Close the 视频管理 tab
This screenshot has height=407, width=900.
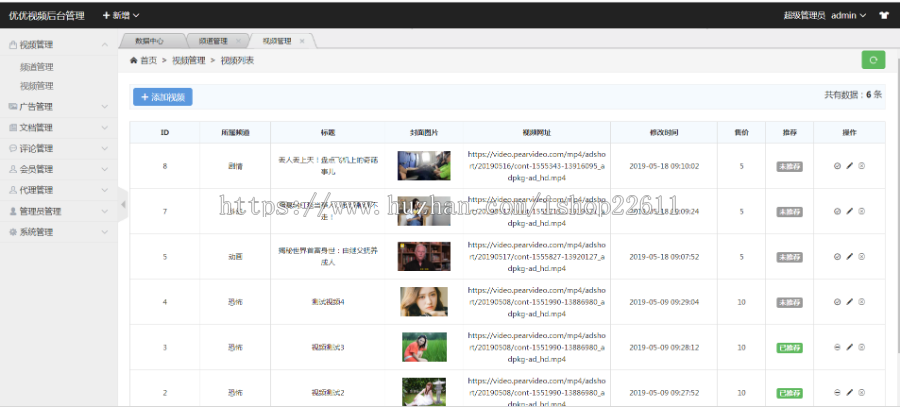[302, 41]
